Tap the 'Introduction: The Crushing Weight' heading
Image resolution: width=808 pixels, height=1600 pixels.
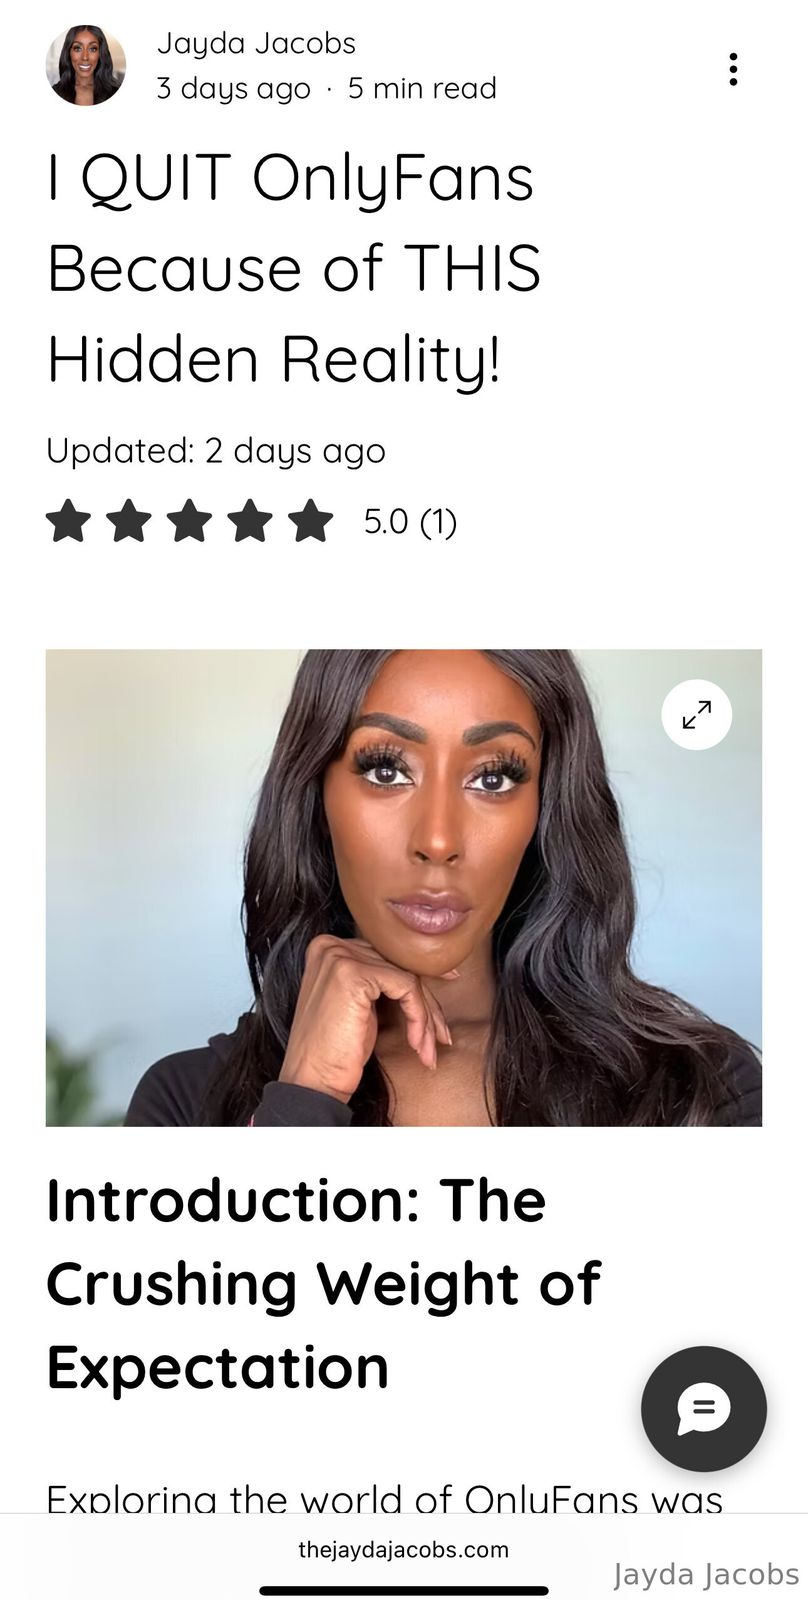click(324, 1283)
